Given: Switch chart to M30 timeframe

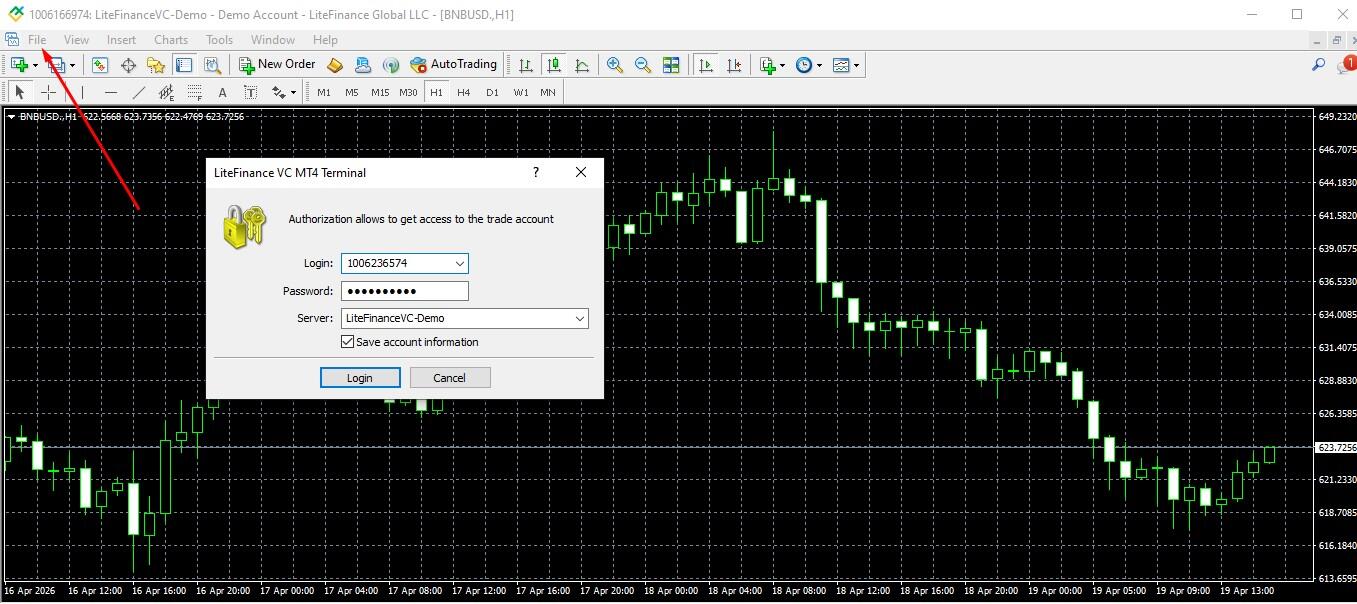Looking at the screenshot, I should (x=408, y=92).
